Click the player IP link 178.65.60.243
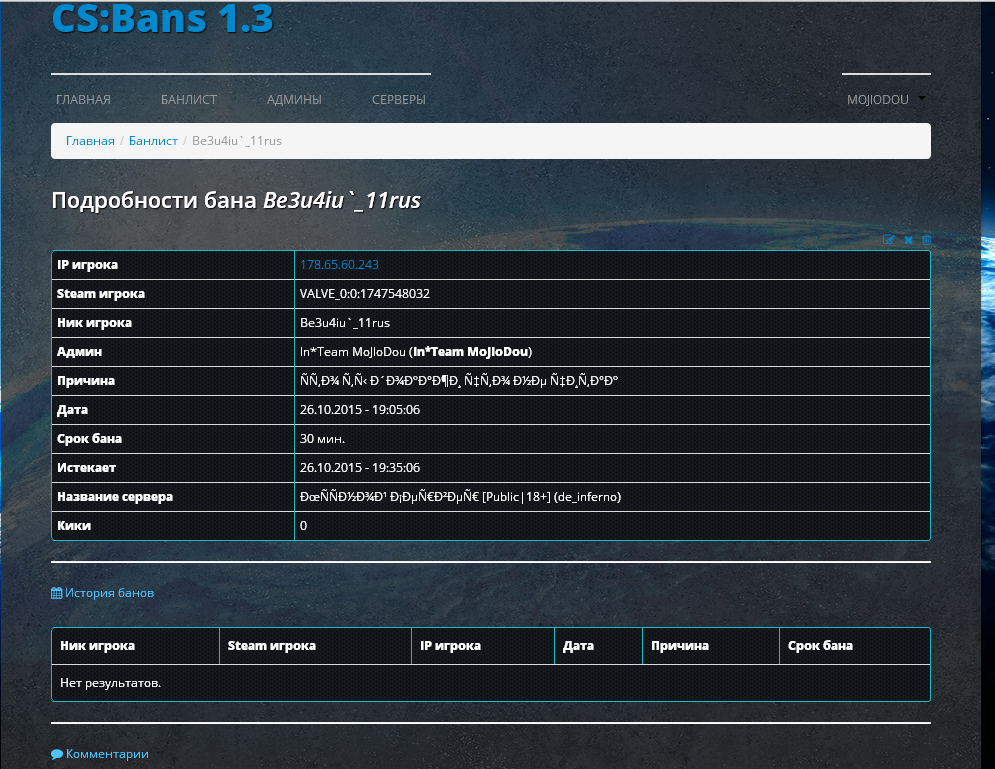995x769 pixels. (339, 265)
